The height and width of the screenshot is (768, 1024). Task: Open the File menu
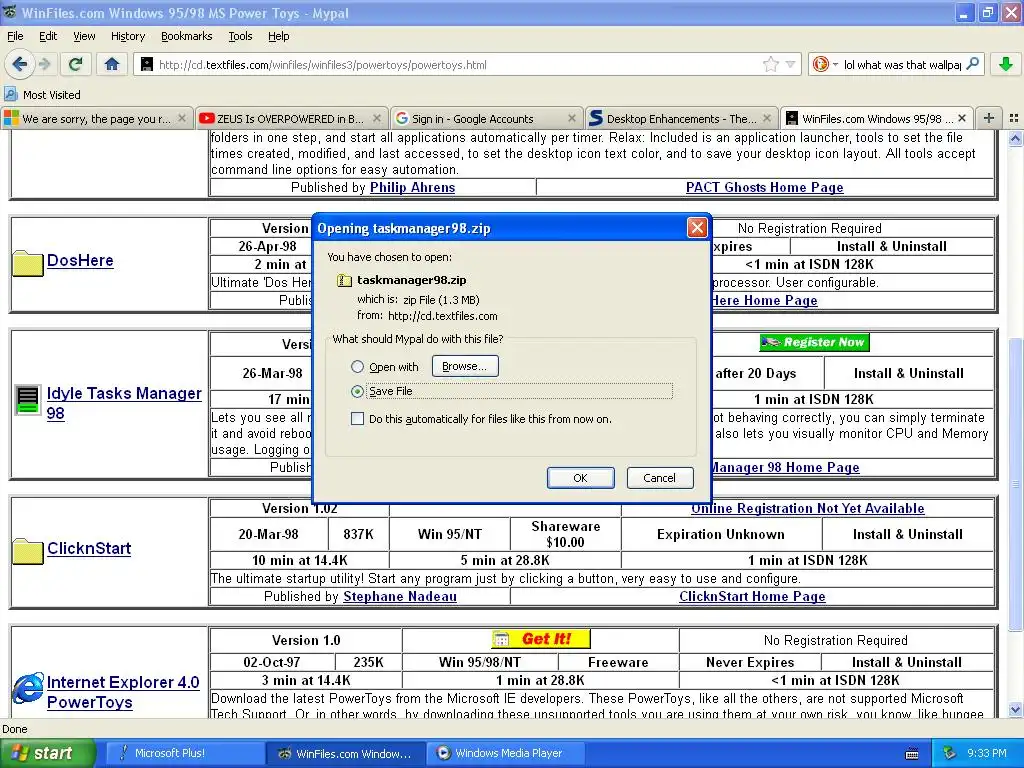[x=15, y=36]
